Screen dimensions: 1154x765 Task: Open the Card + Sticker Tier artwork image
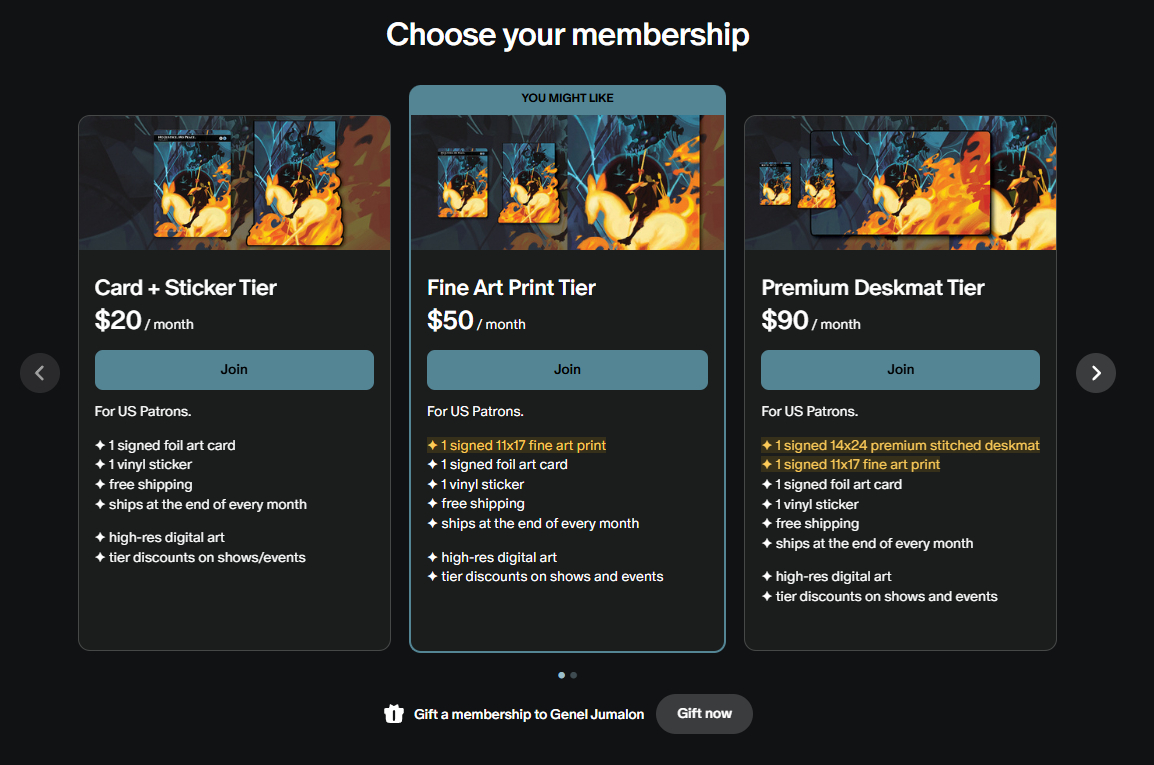[234, 183]
